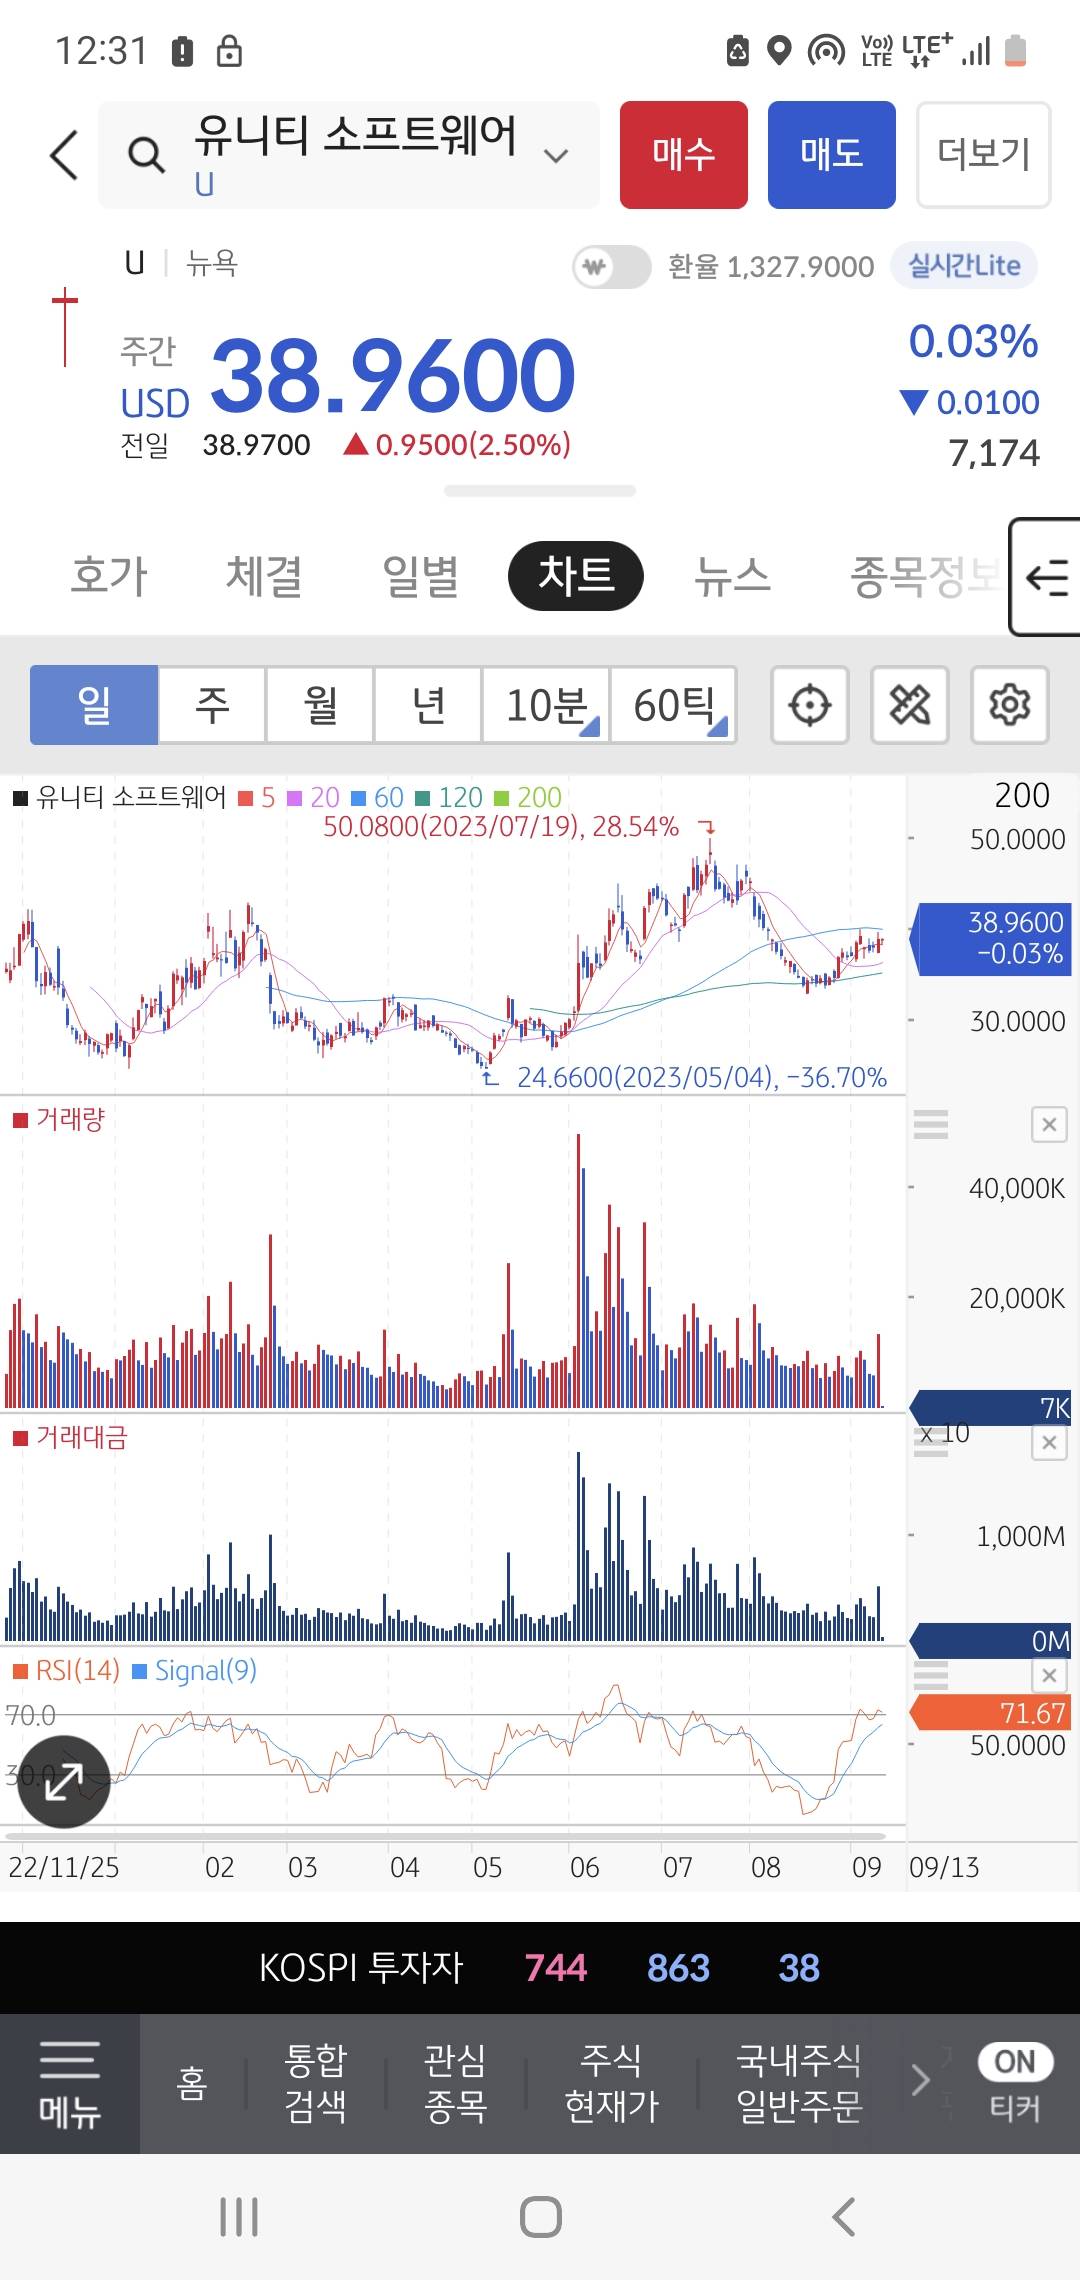Select the 일 daily chart period
Screen dimensions: 1080x2280
coord(94,705)
